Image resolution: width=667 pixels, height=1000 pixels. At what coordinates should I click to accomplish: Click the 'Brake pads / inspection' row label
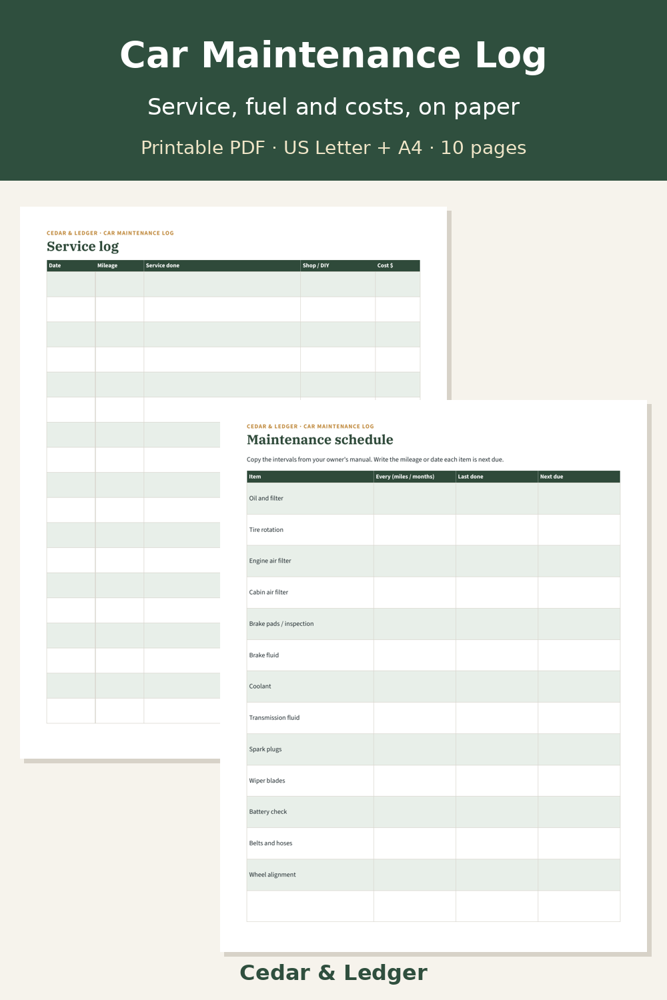[x=281, y=624]
